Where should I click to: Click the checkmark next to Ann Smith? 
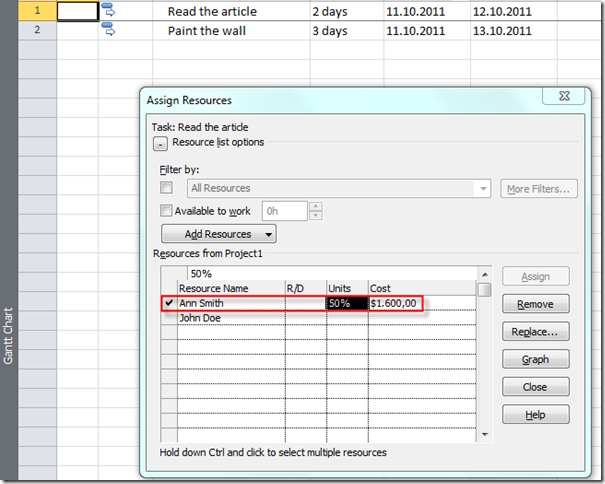pos(167,303)
